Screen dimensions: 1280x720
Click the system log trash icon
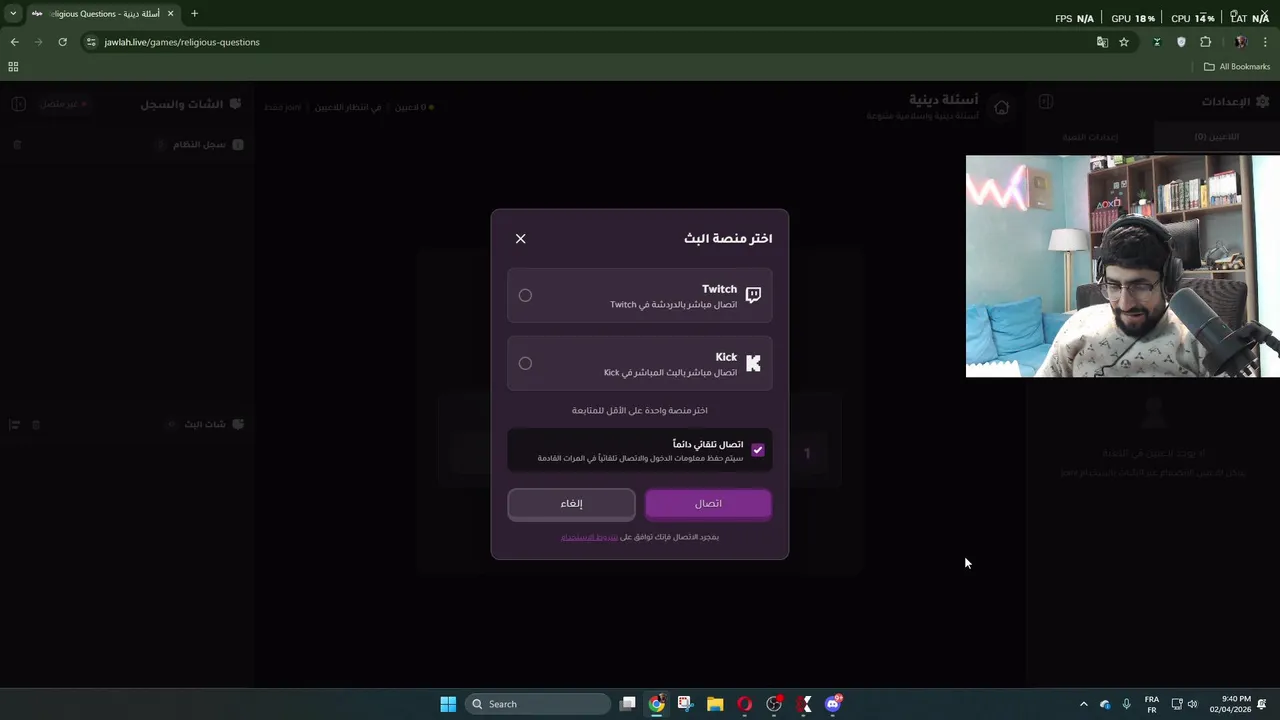[x=17, y=145]
